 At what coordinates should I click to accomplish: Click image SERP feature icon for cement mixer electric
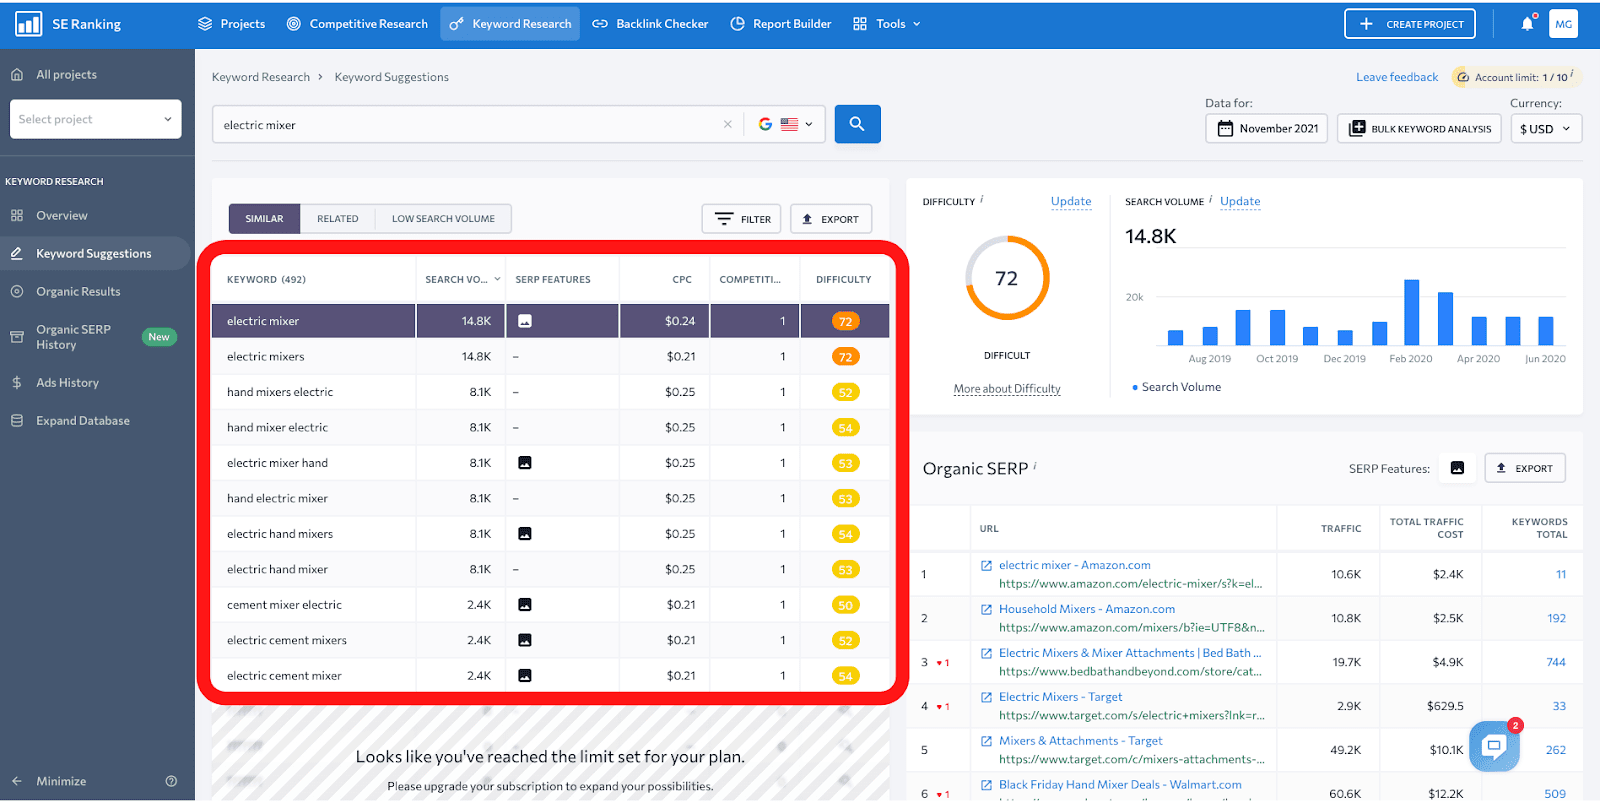(525, 605)
